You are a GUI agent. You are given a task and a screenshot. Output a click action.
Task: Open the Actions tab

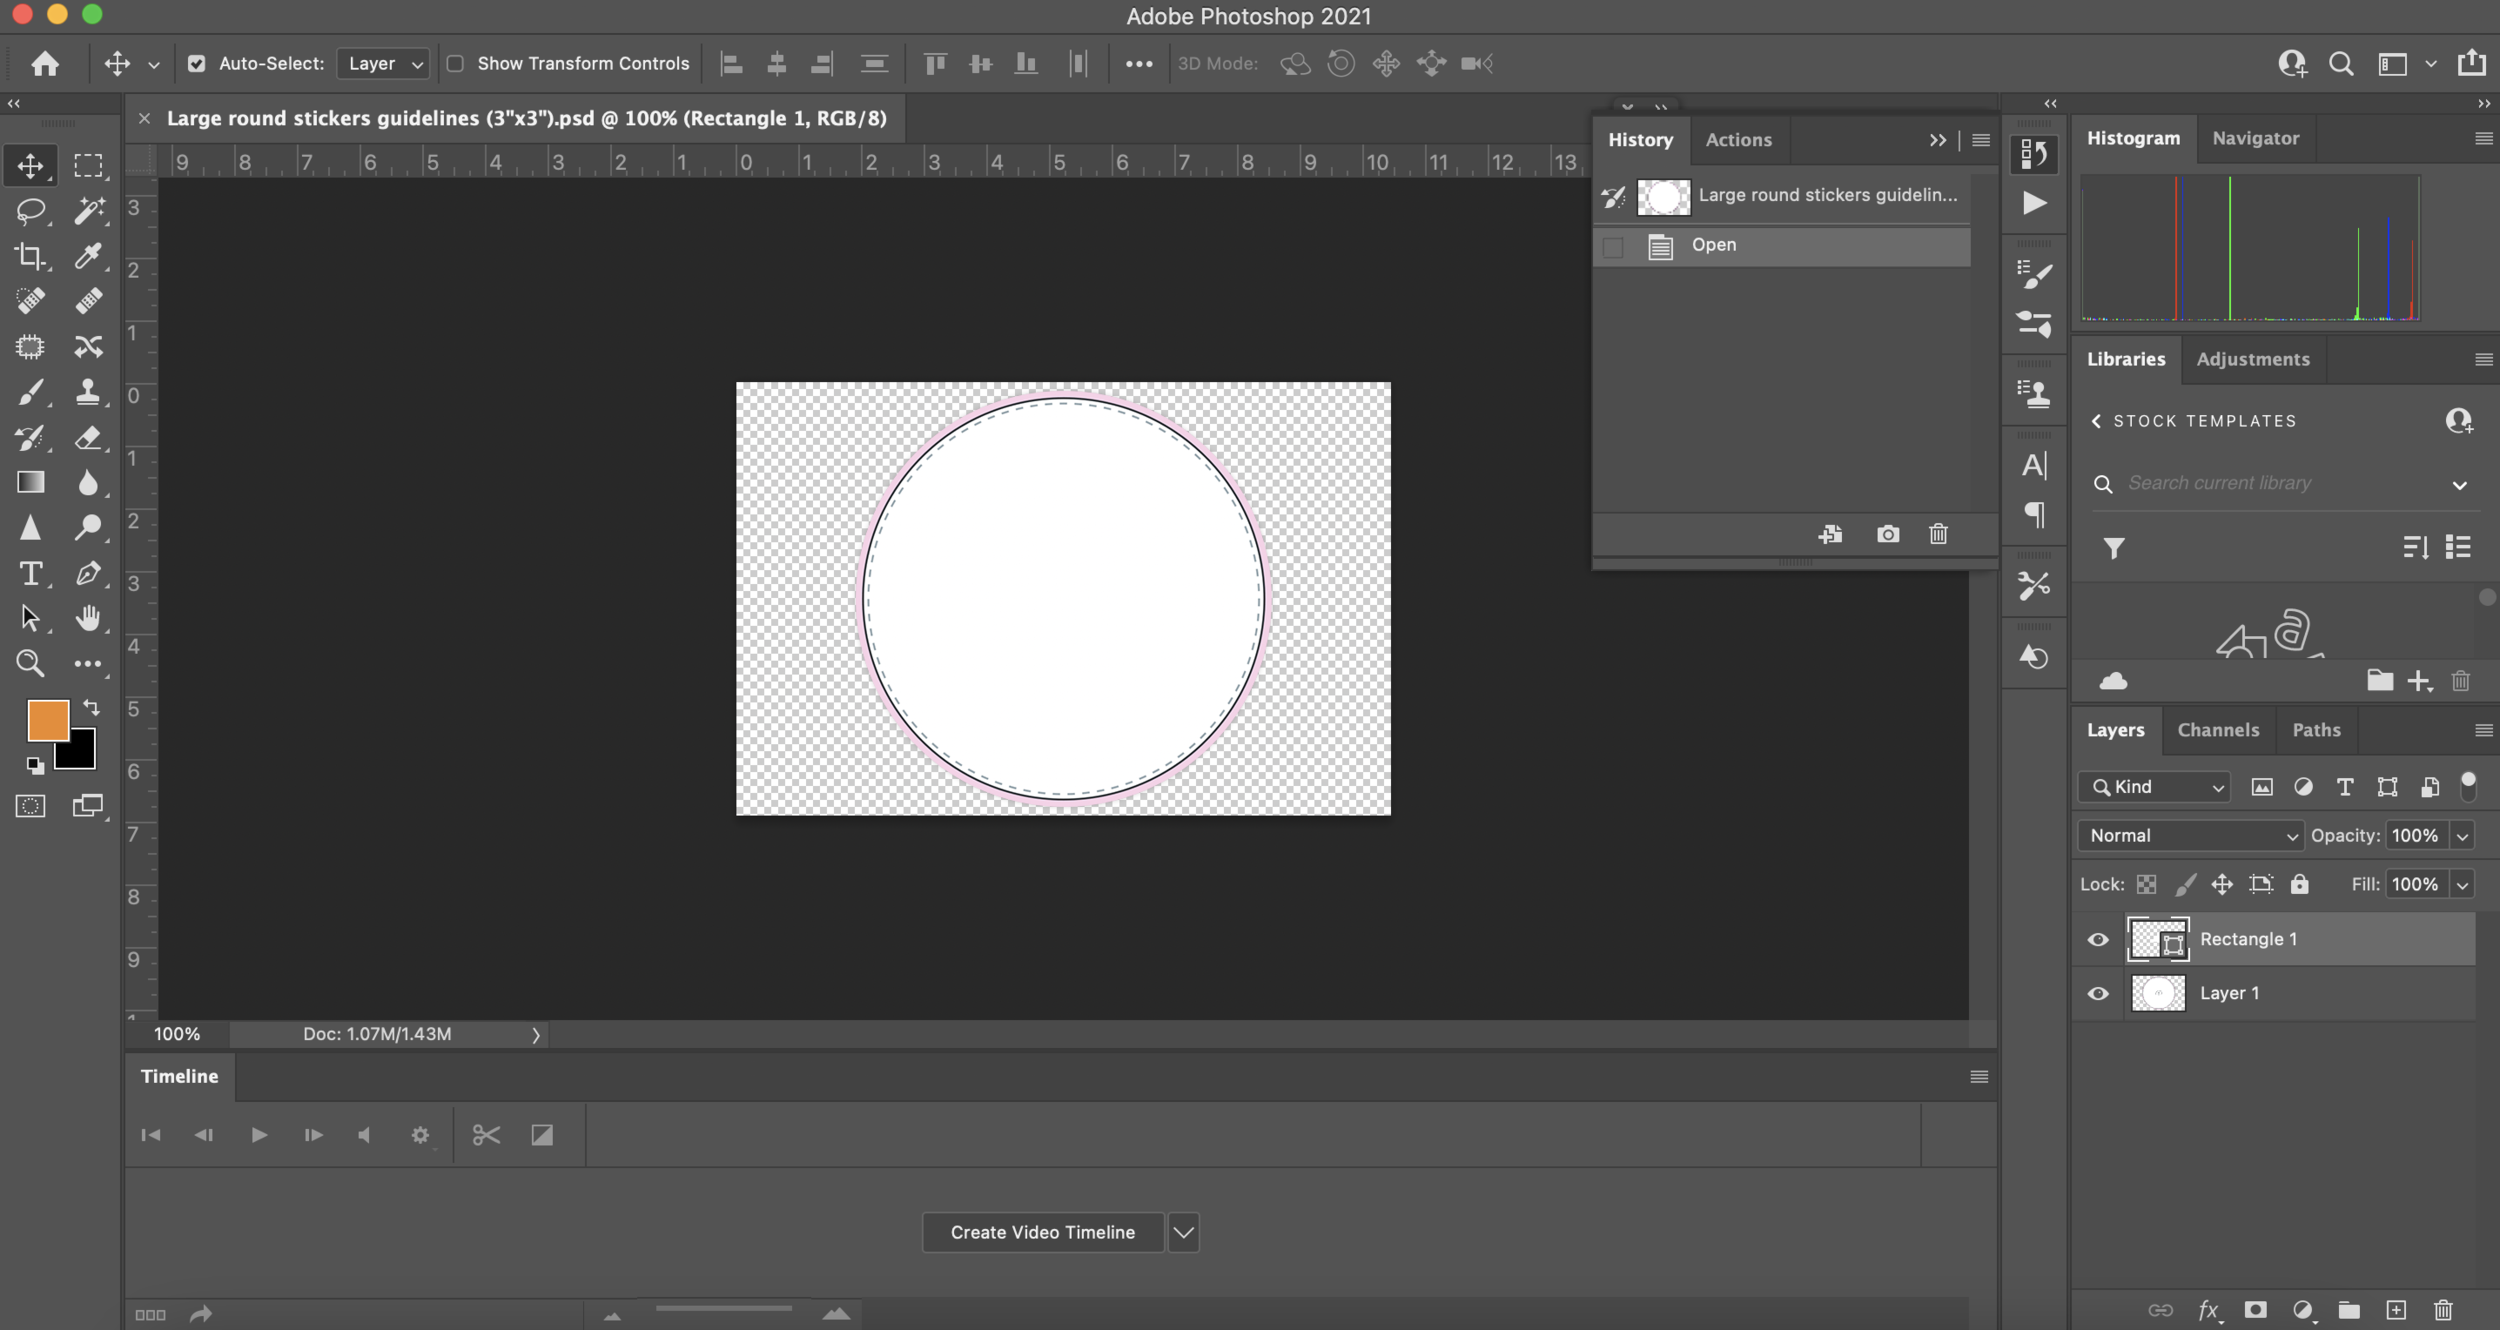1738,140
